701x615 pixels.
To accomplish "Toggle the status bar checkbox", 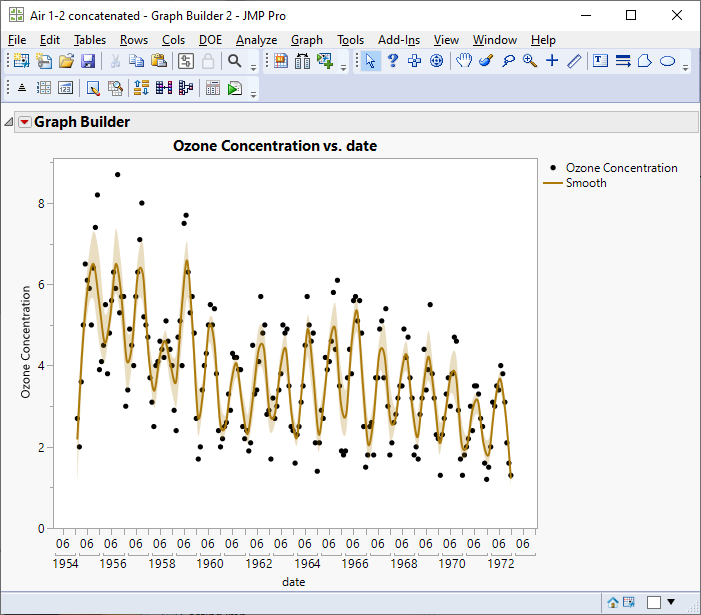I will tap(653, 602).
